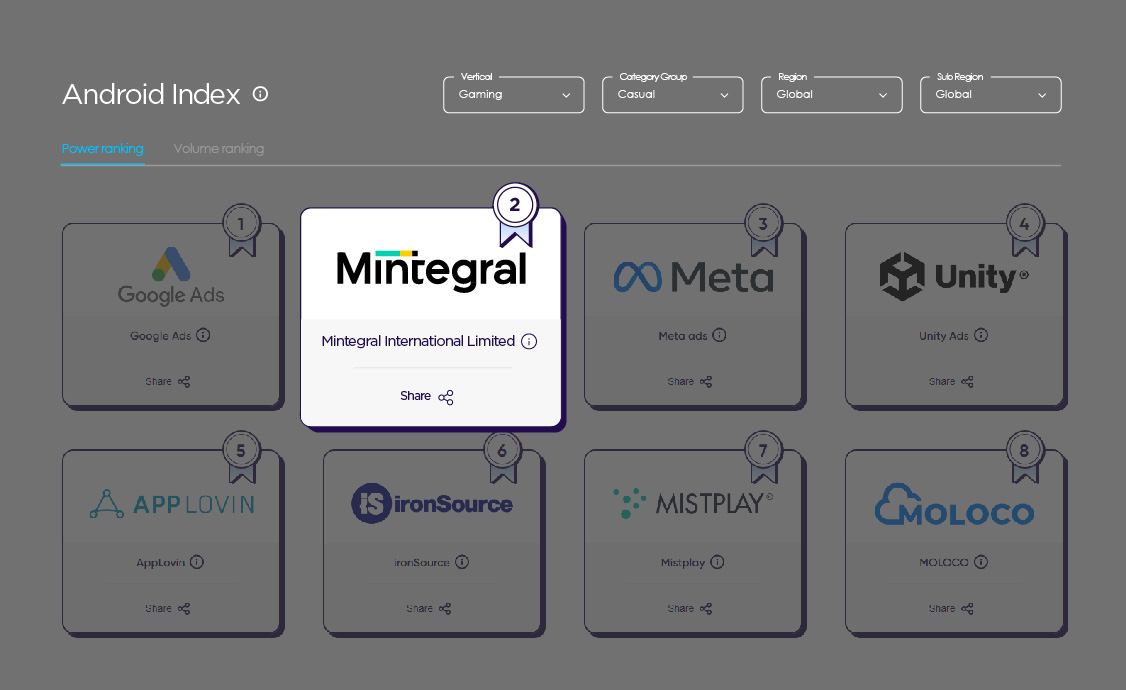The width and height of the screenshot is (1126, 690).
Task: Click the rank 2 ribbon badge
Action: tap(515, 215)
